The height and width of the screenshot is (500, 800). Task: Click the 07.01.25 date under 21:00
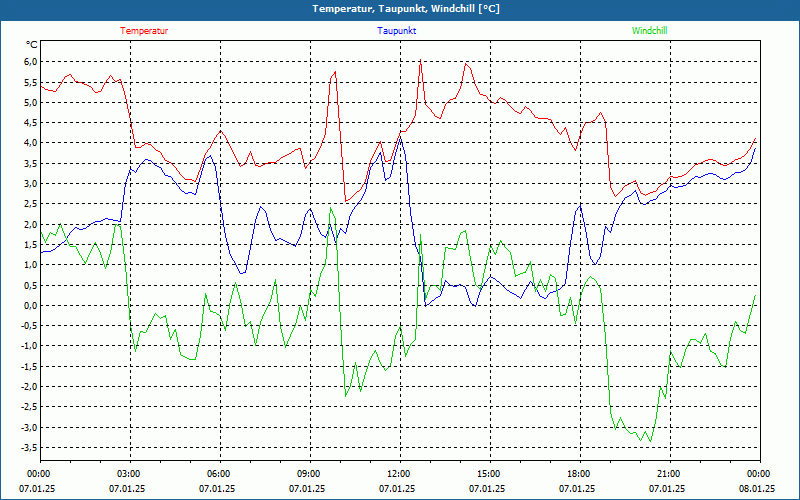(667, 489)
